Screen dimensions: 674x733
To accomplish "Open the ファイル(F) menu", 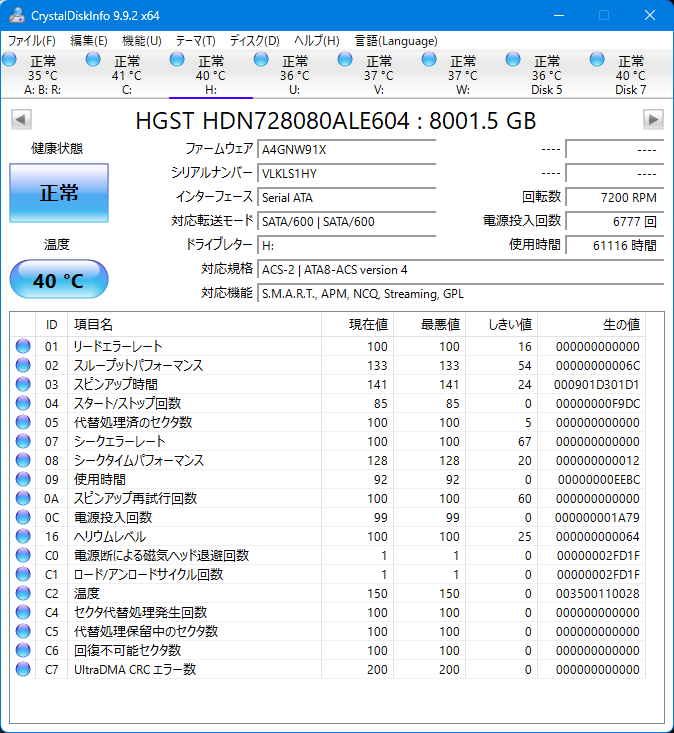I will tap(31, 41).
